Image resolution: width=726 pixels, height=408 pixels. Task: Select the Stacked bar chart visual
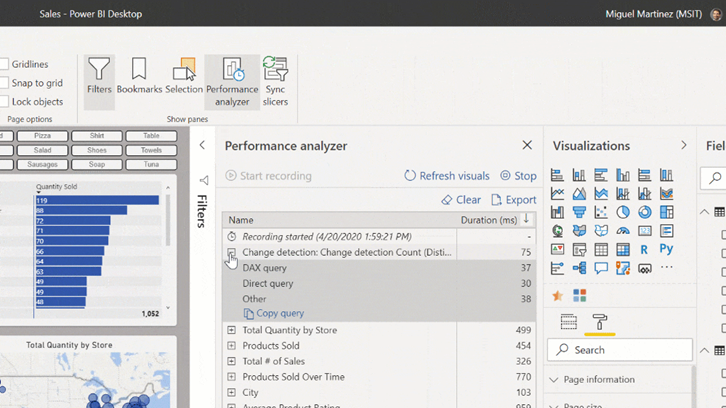557,175
